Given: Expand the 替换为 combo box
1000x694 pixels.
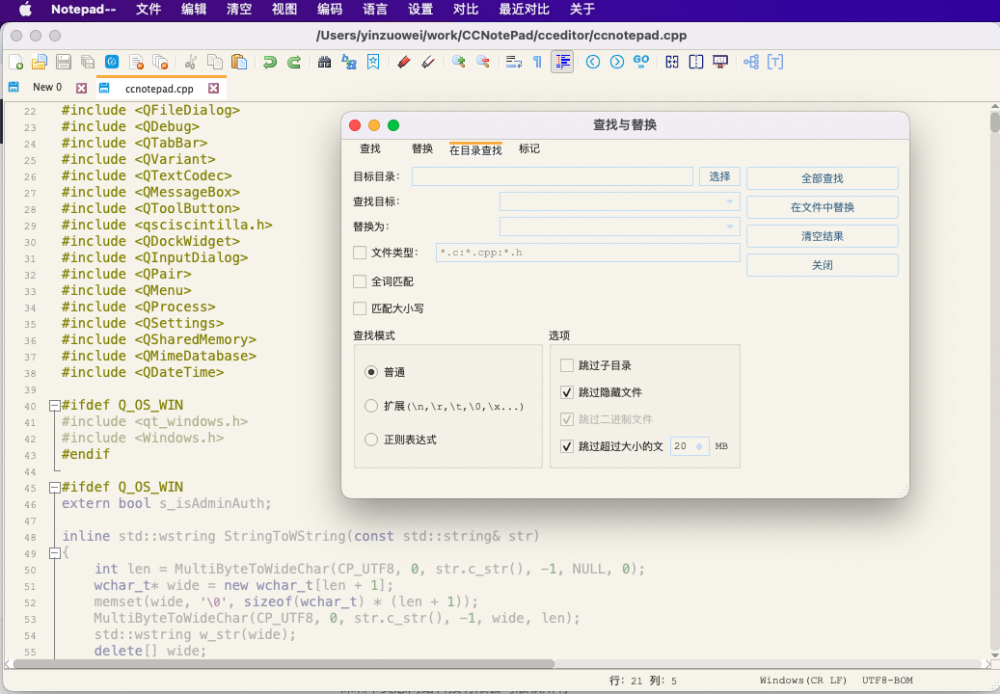Looking at the screenshot, I should click(x=730, y=227).
